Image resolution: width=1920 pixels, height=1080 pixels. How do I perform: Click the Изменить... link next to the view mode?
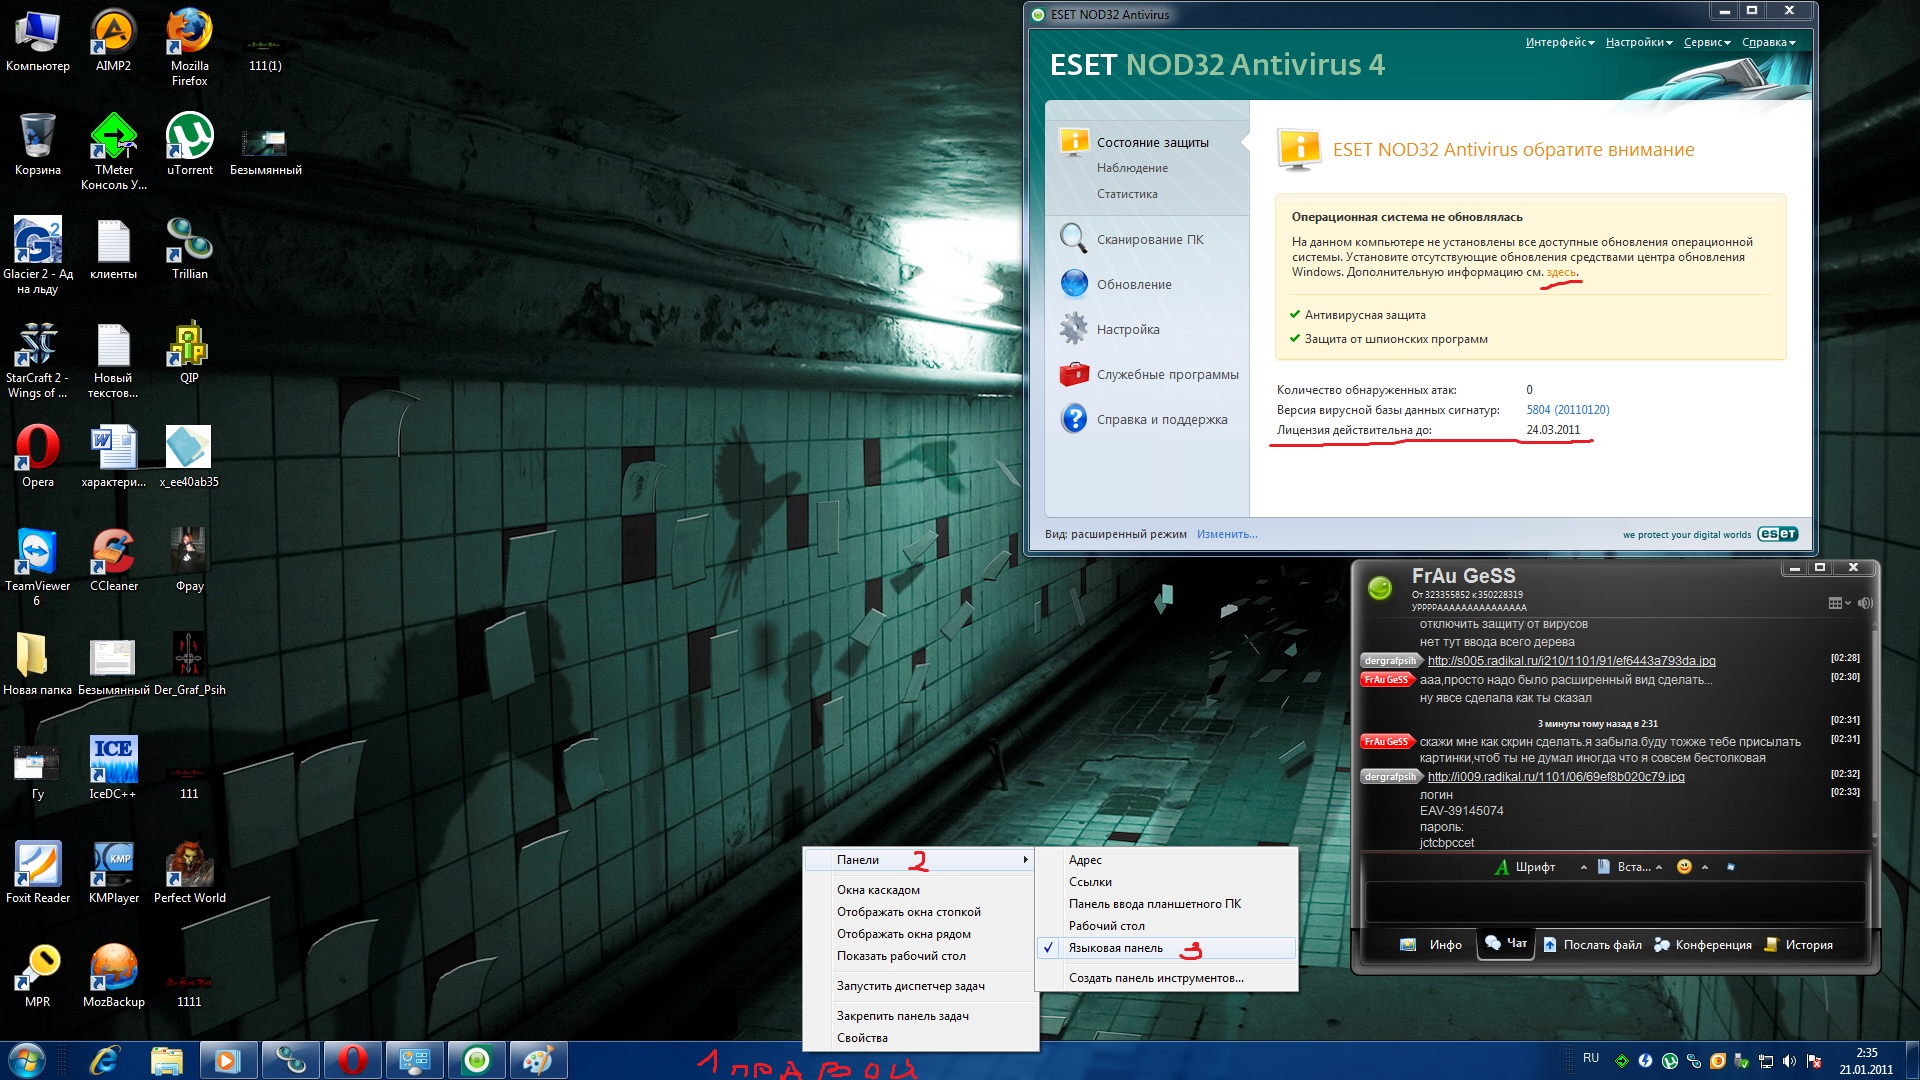click(x=1227, y=534)
